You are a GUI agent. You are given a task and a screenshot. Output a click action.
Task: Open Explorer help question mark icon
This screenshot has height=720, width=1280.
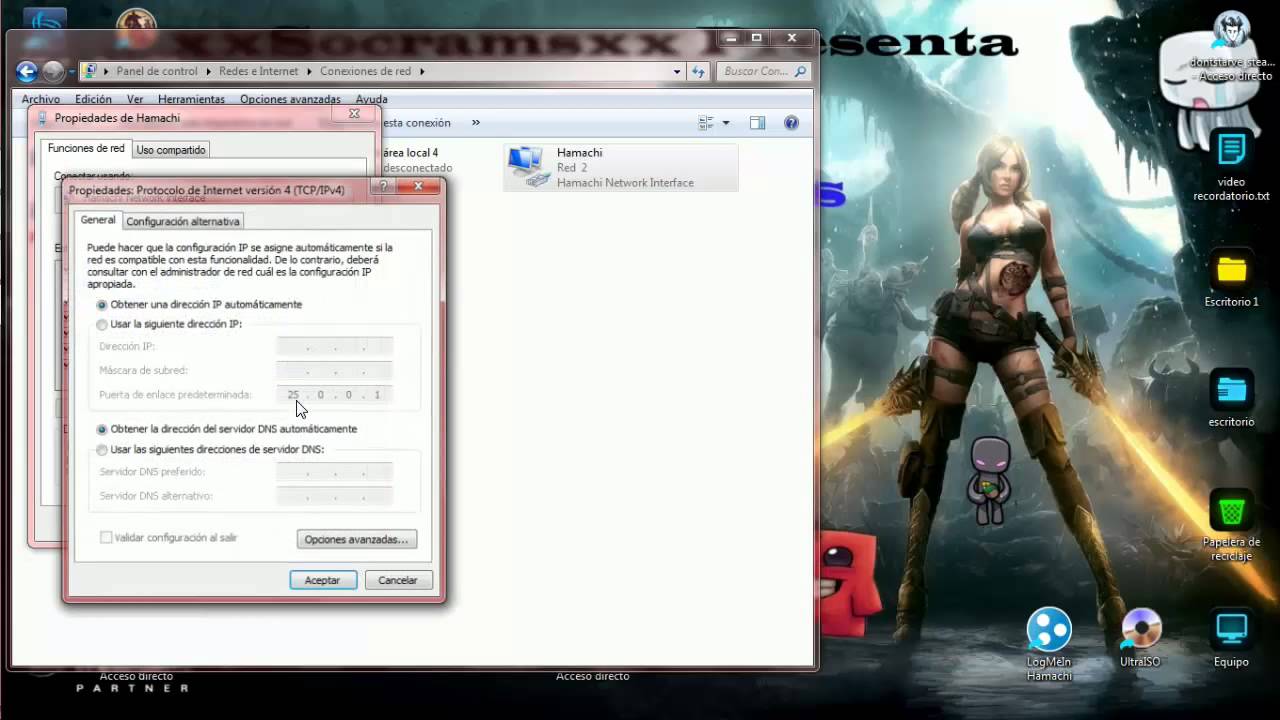click(791, 123)
